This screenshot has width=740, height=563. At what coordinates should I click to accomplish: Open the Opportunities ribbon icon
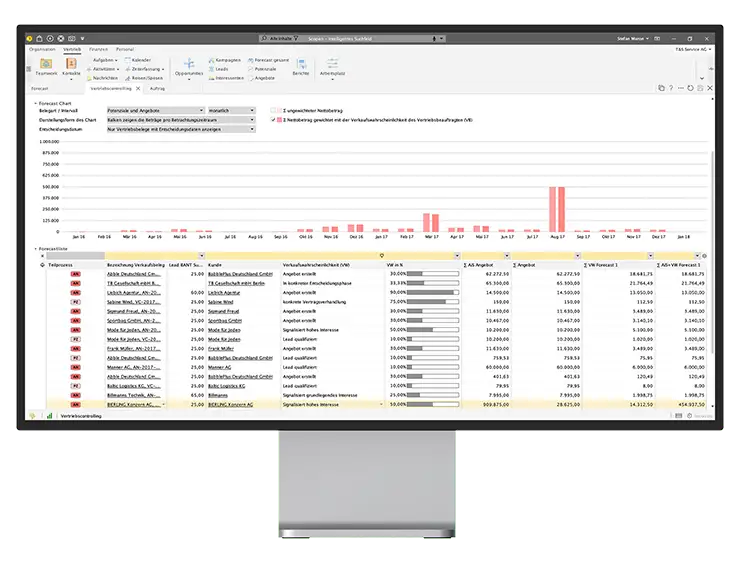tap(188, 66)
